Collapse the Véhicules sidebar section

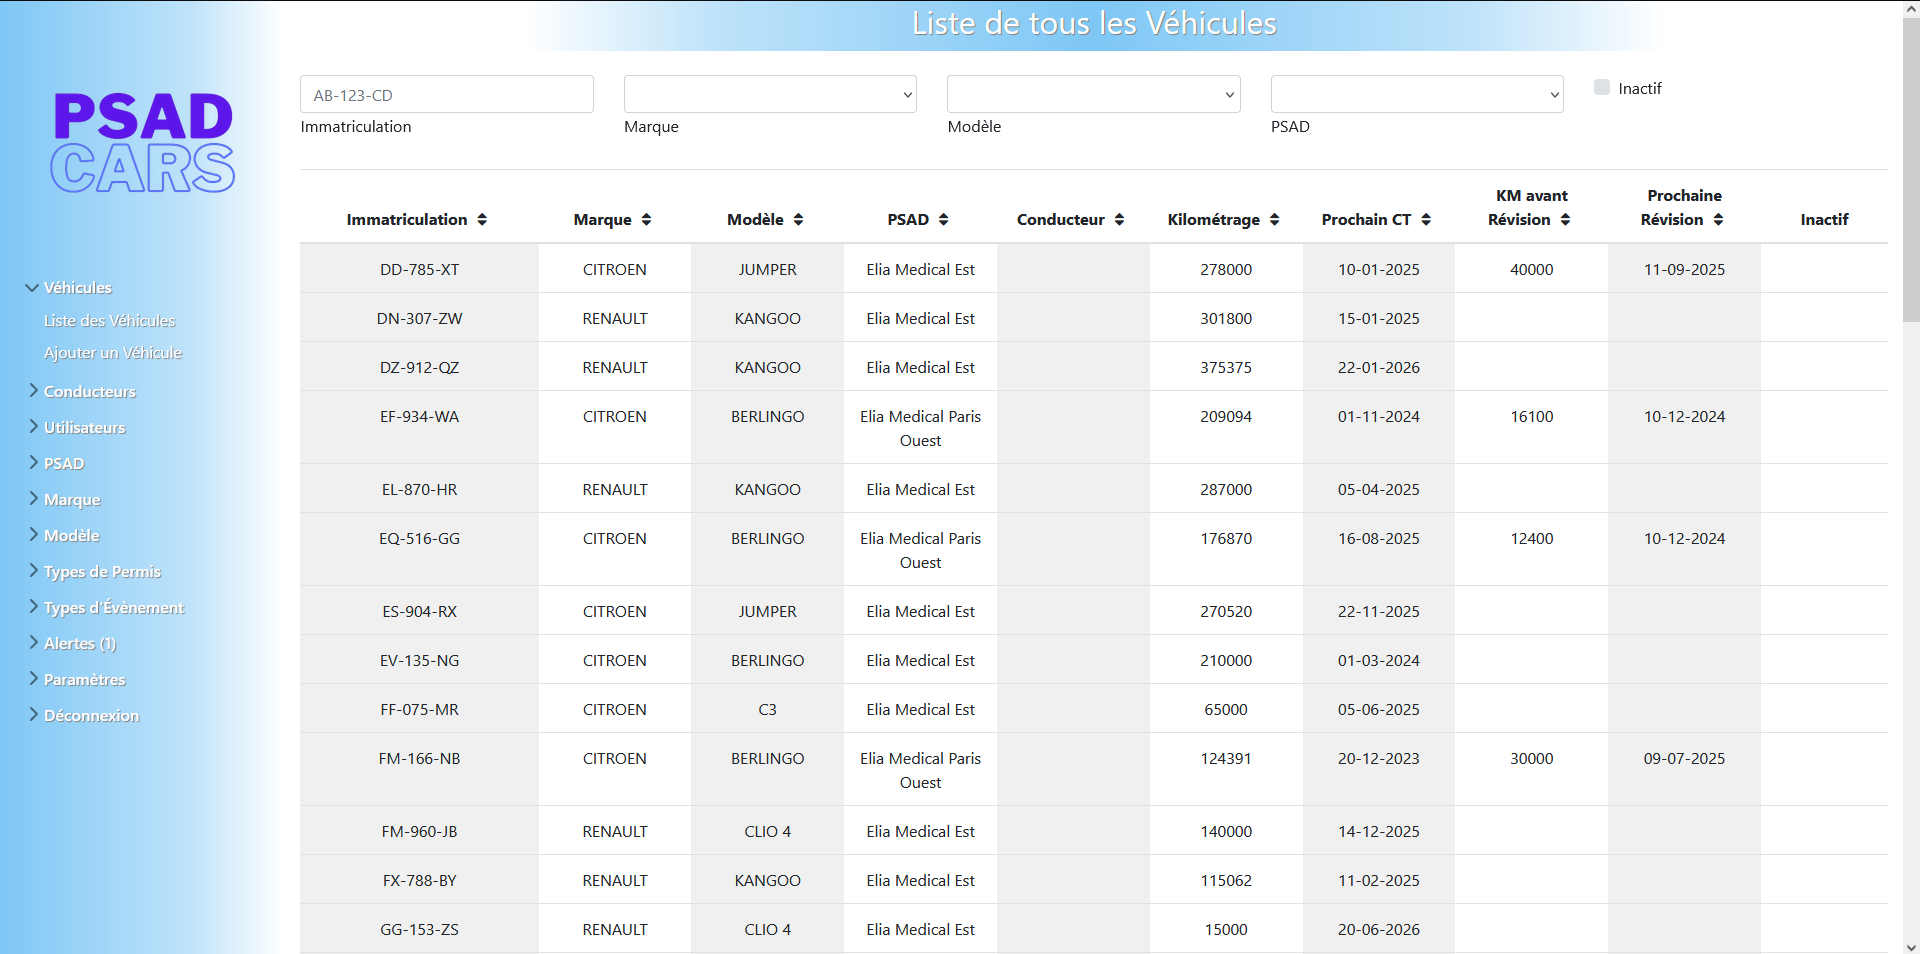pos(77,288)
